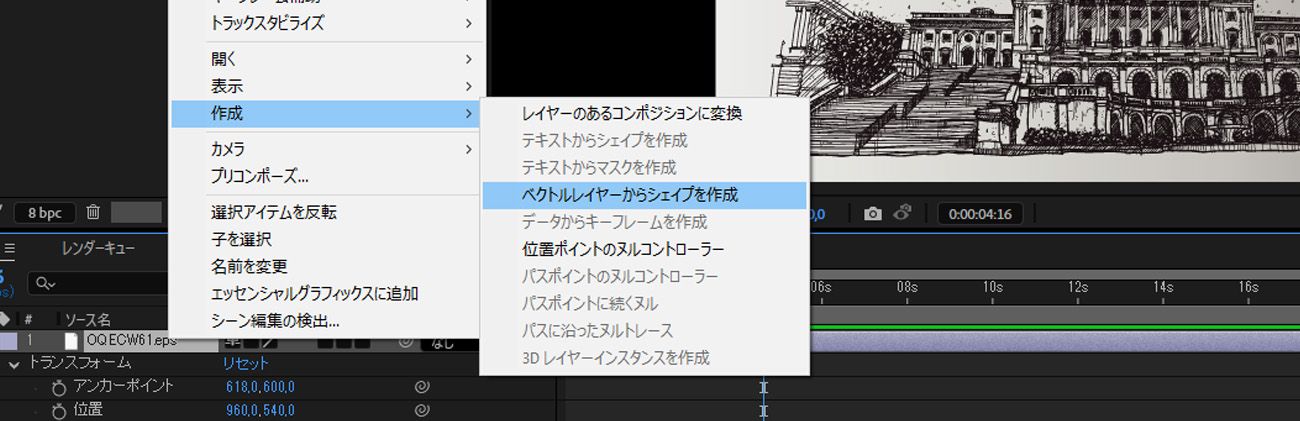Click the アンカーポイント keyframe marker in the timeline
This screenshot has height=421, width=1300.
click(x=763, y=387)
